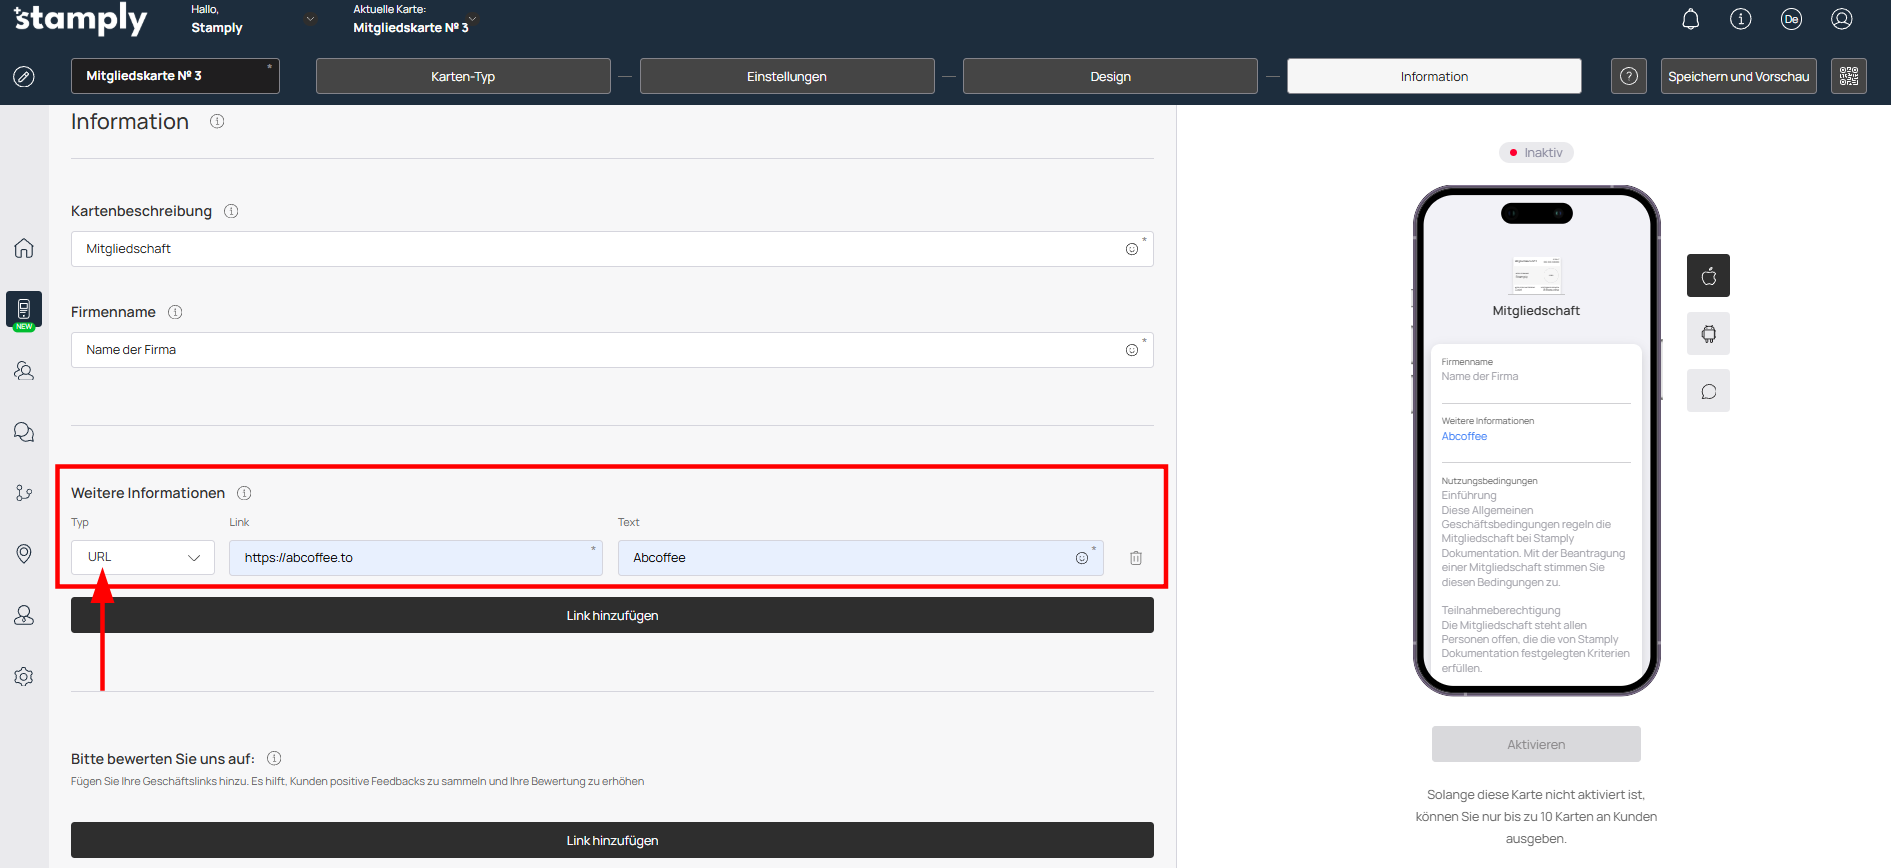Click emoji picker in Kartenbeschreibung field
1891x868 pixels.
[x=1131, y=249]
